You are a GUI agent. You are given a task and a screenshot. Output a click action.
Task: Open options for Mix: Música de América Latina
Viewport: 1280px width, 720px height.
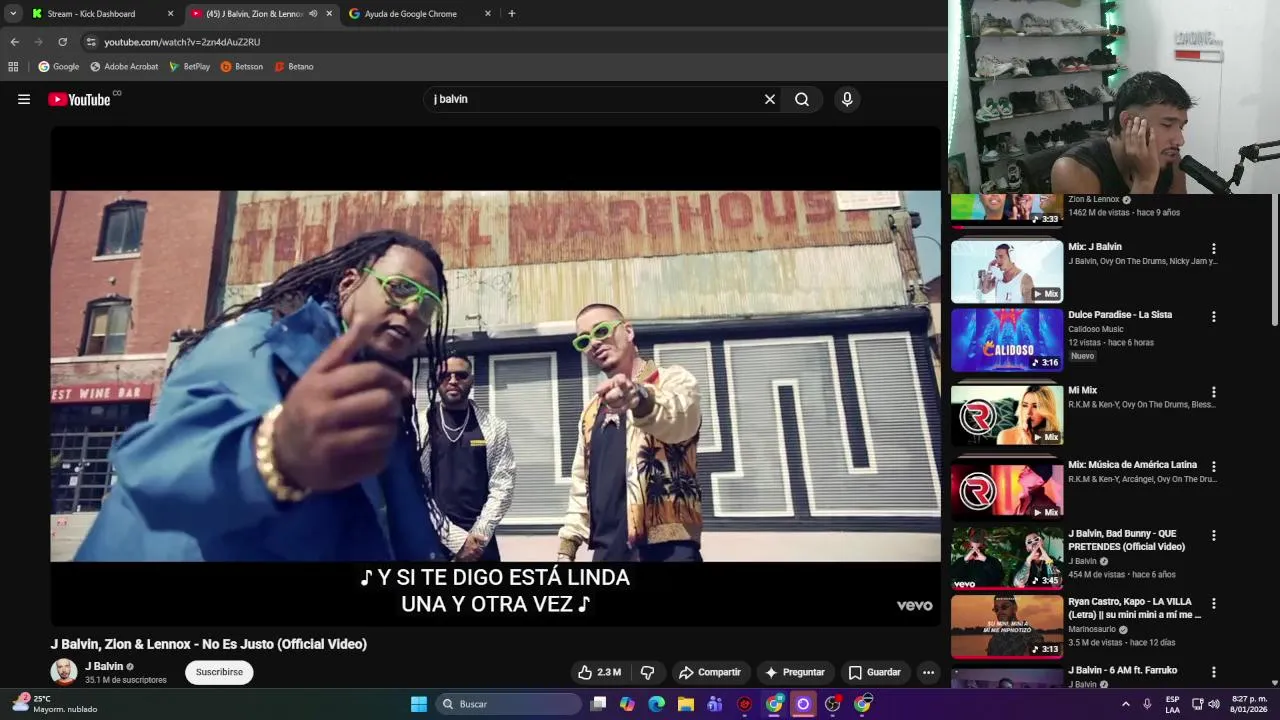click(x=1214, y=466)
